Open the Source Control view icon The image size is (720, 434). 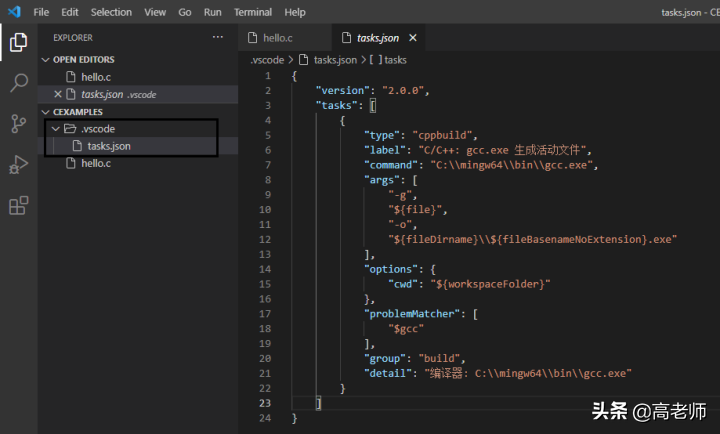18,124
